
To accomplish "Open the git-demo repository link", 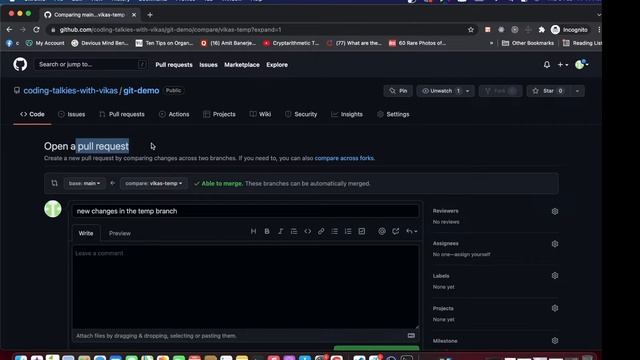I will click(141, 91).
